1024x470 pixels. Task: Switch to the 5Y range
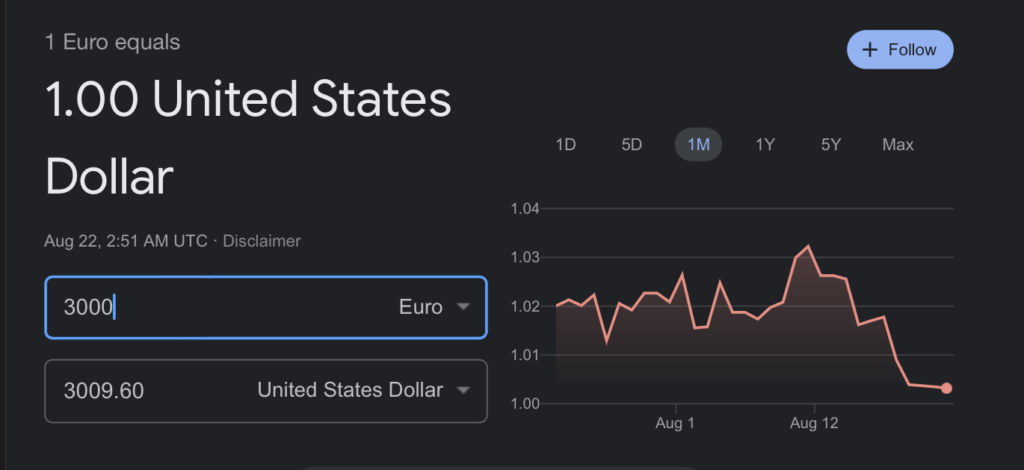click(831, 145)
